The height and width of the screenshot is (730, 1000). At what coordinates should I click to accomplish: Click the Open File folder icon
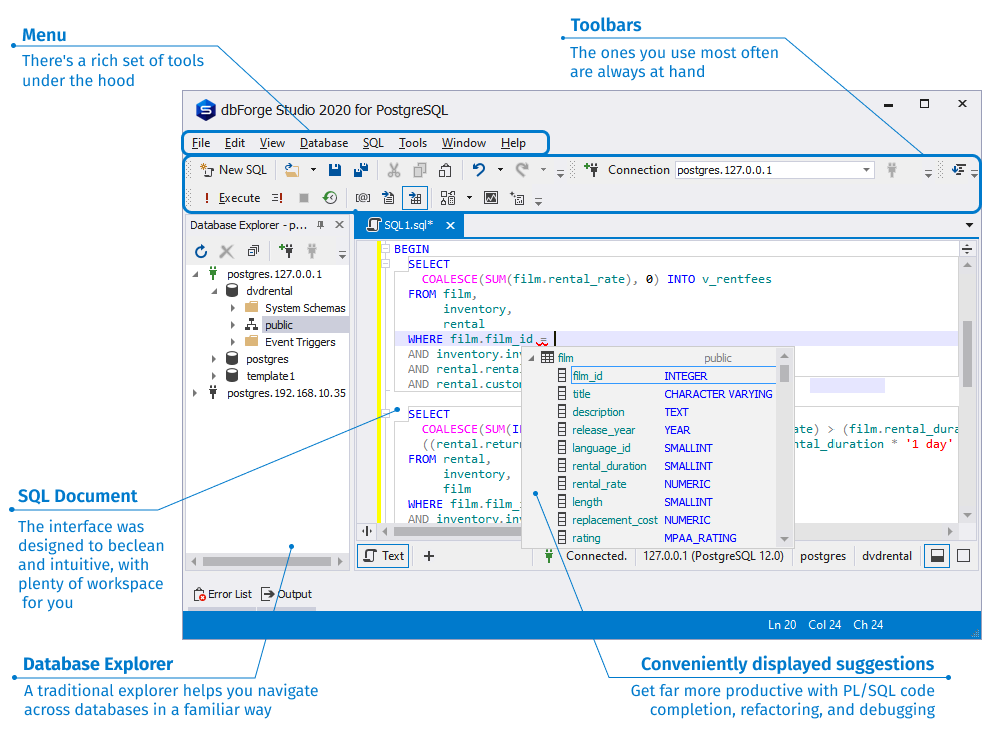click(292, 170)
